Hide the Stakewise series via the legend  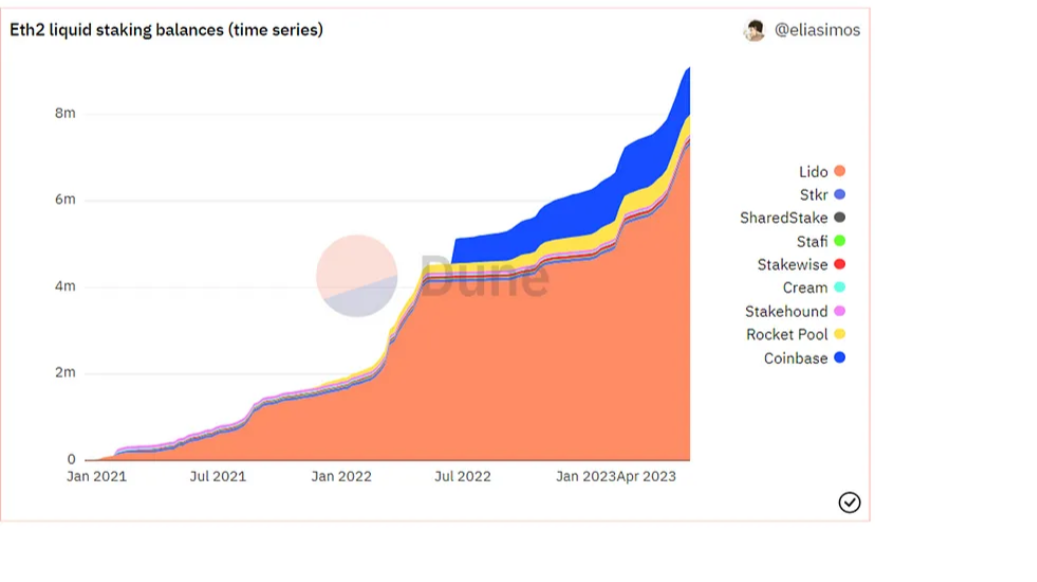click(792, 265)
